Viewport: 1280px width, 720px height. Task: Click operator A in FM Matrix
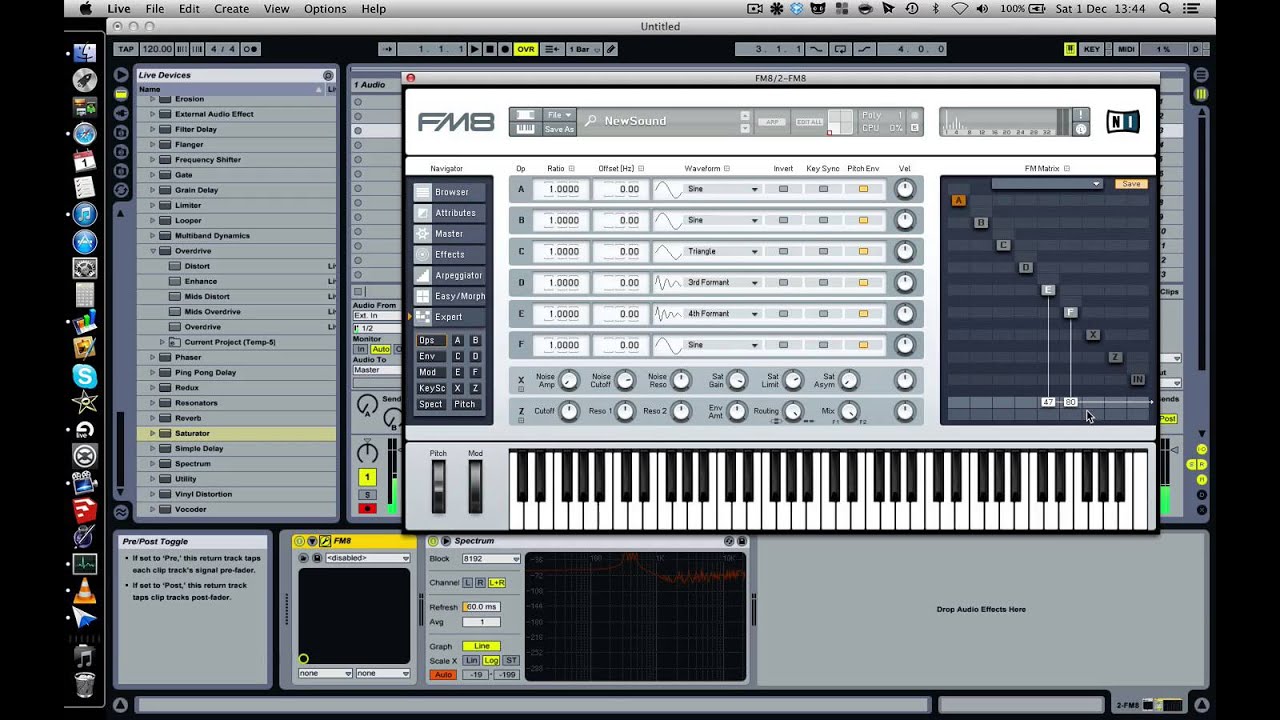click(958, 201)
